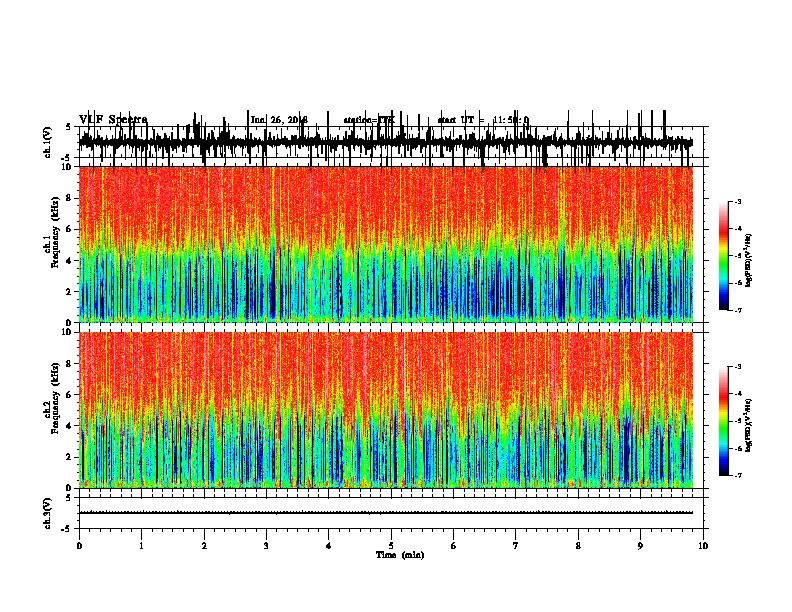Click the ch.1 voltage waveform trace
Image resolution: width=792 pixels, height=612 pixels.
pos(386,142)
